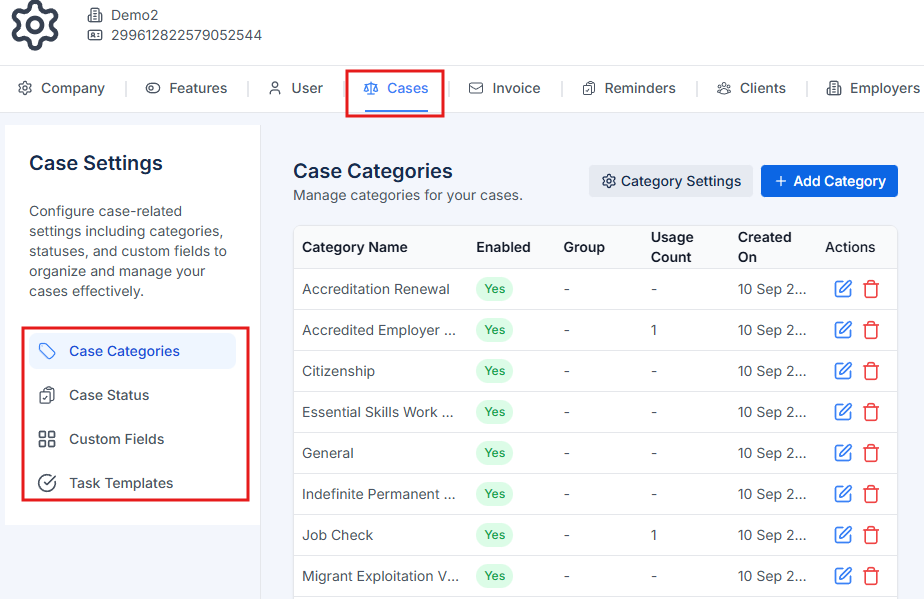This screenshot has width=924, height=599.
Task: Open Category Settings
Action: (x=670, y=181)
